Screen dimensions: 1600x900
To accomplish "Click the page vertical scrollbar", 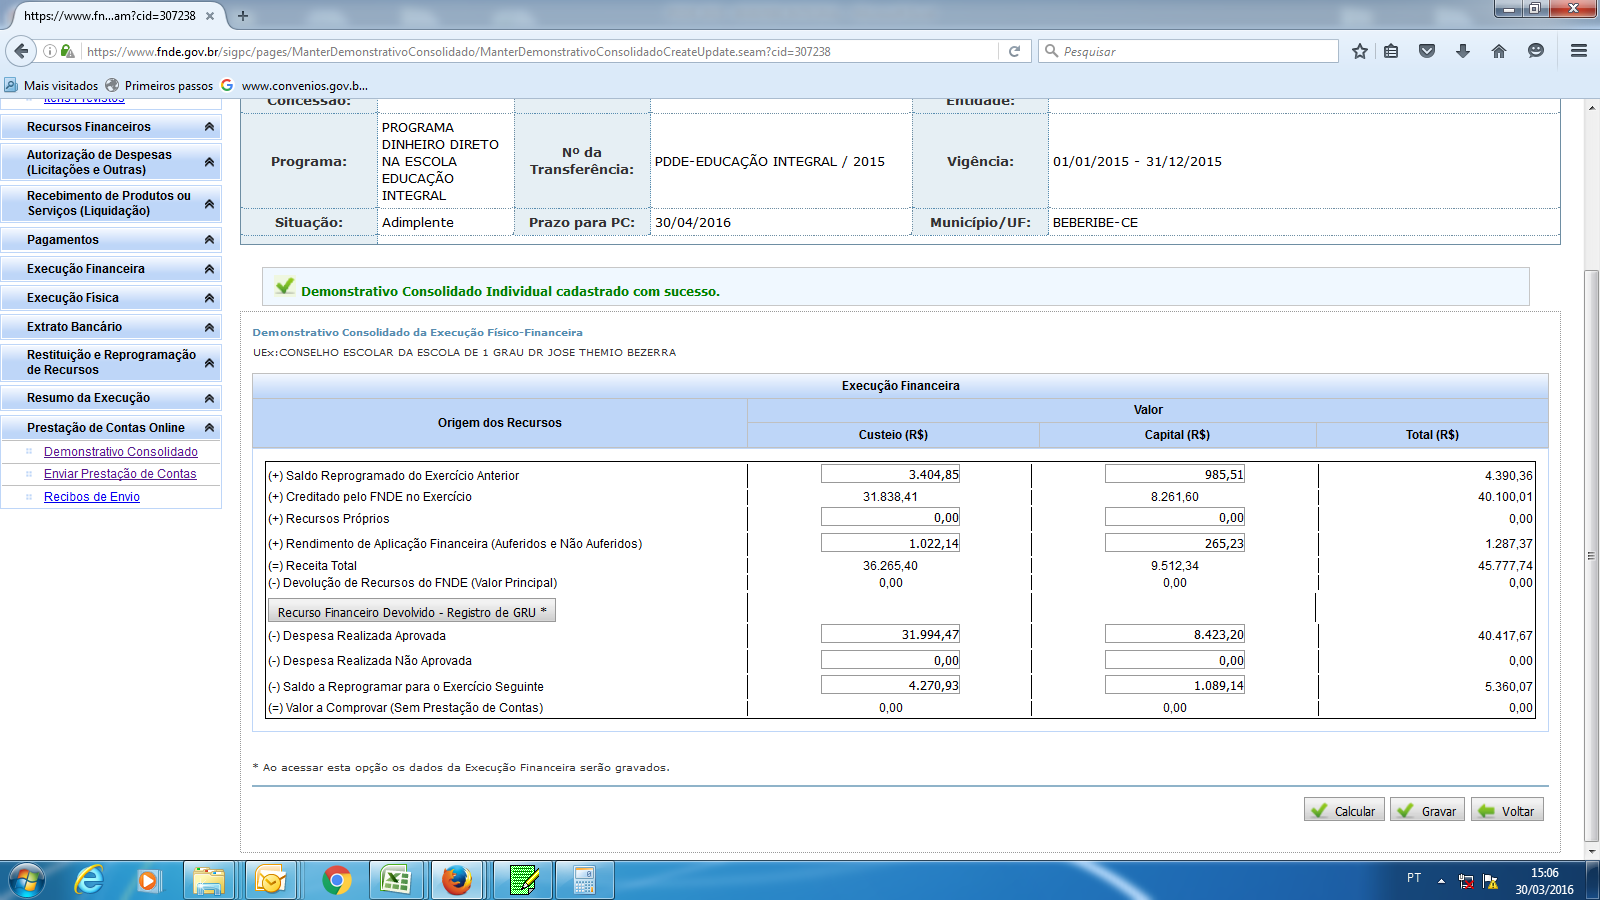I will [1591, 555].
